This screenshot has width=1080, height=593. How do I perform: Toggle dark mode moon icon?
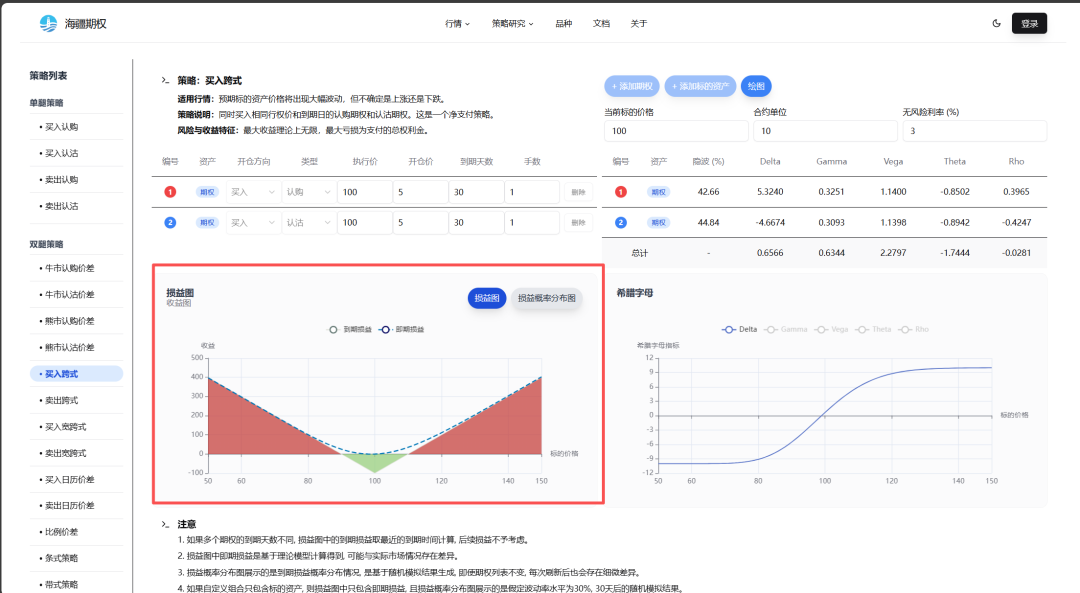(x=996, y=23)
